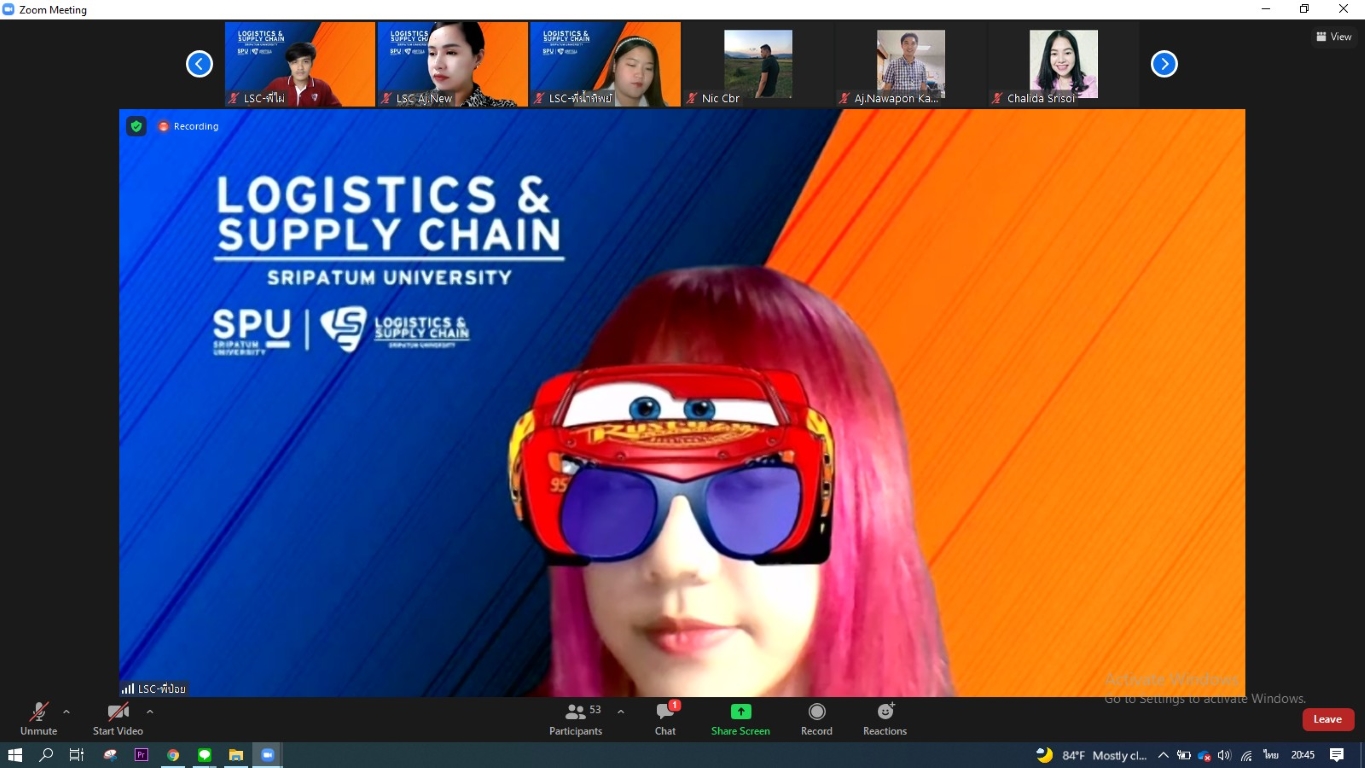Expand the arrow next to Participants
This screenshot has width=1365, height=768.
[x=621, y=712]
